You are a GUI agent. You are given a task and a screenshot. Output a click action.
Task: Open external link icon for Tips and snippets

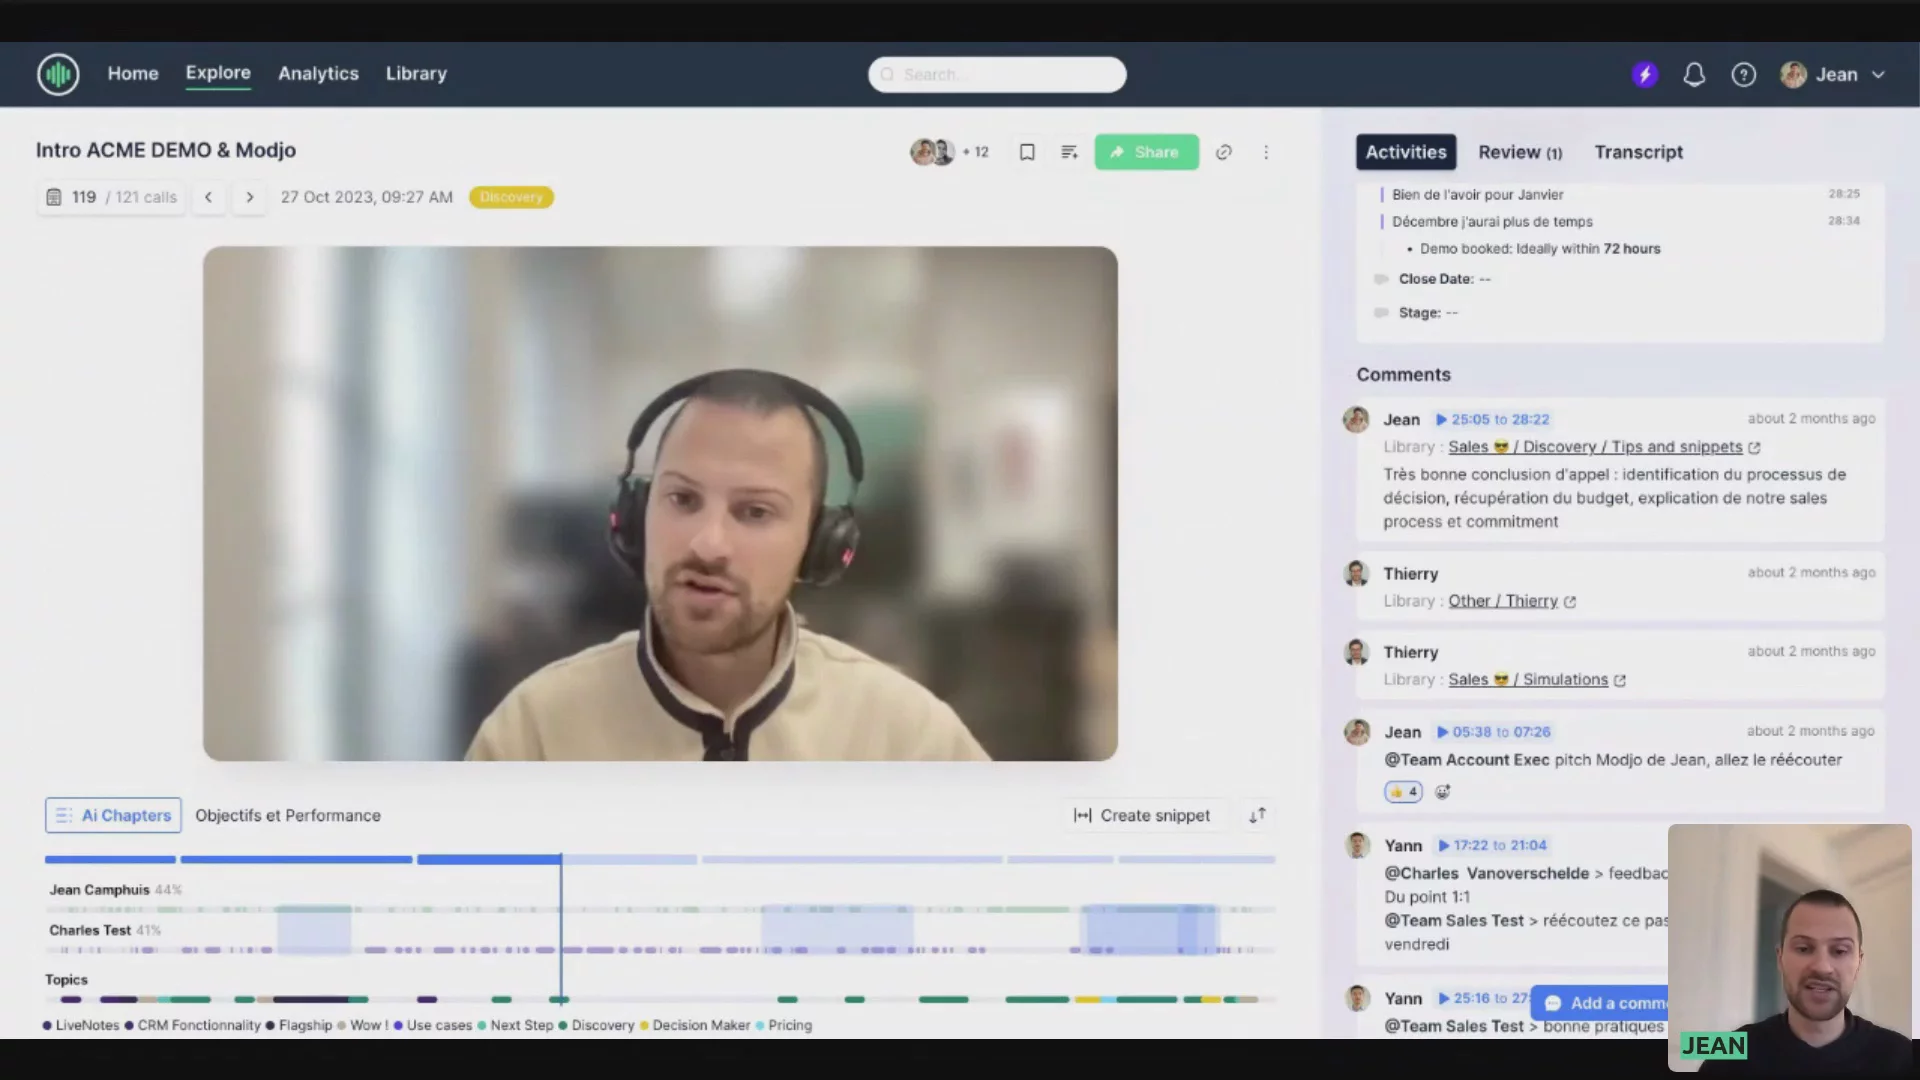pyautogui.click(x=1754, y=448)
